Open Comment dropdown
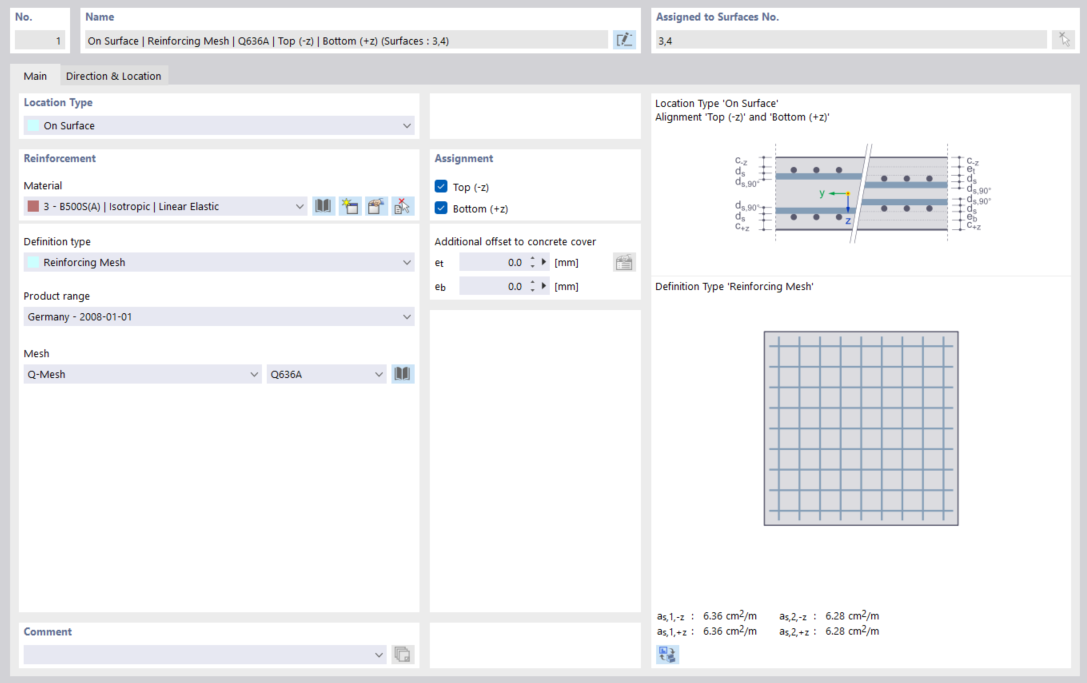 (205, 654)
